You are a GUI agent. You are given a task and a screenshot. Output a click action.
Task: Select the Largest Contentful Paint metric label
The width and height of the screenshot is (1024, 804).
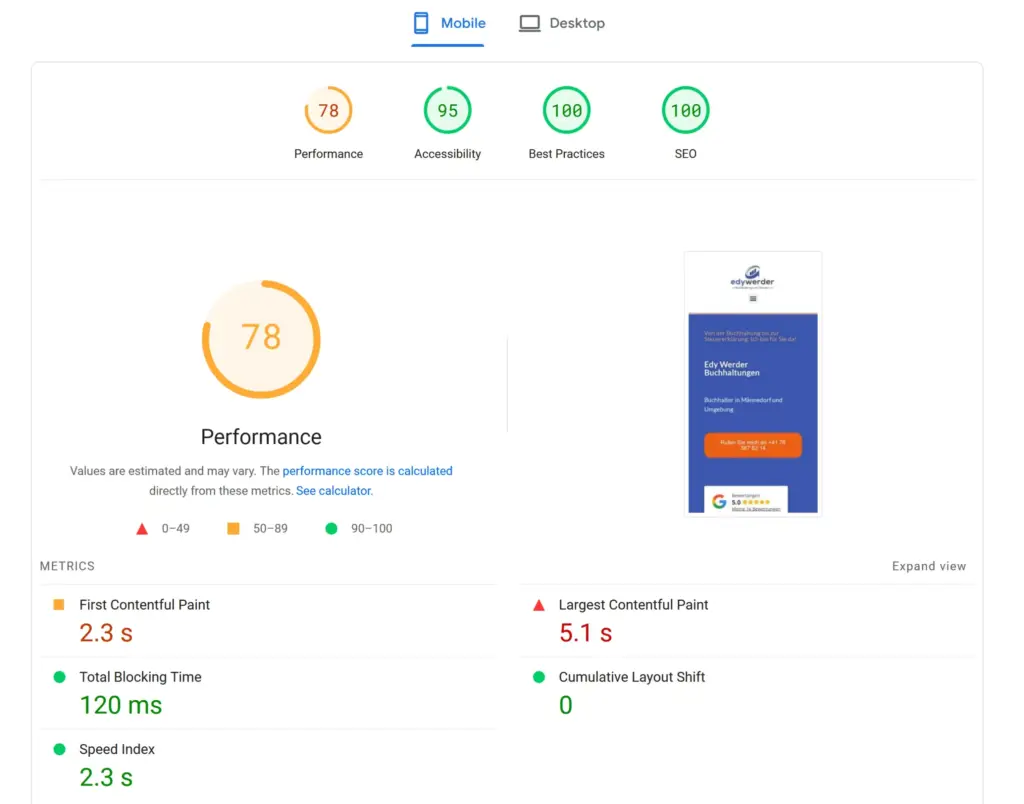[x=633, y=605]
